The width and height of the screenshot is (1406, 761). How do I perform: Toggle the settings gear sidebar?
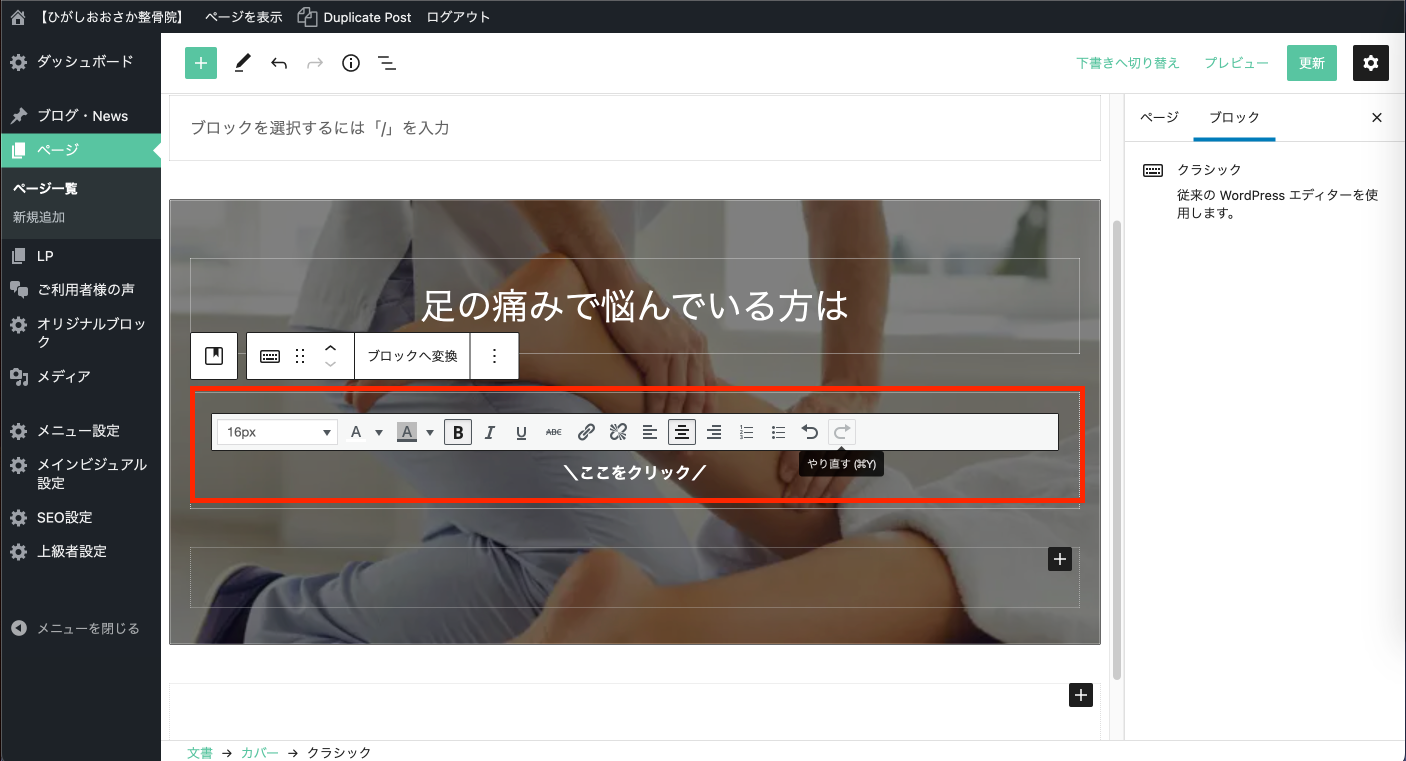(1370, 63)
